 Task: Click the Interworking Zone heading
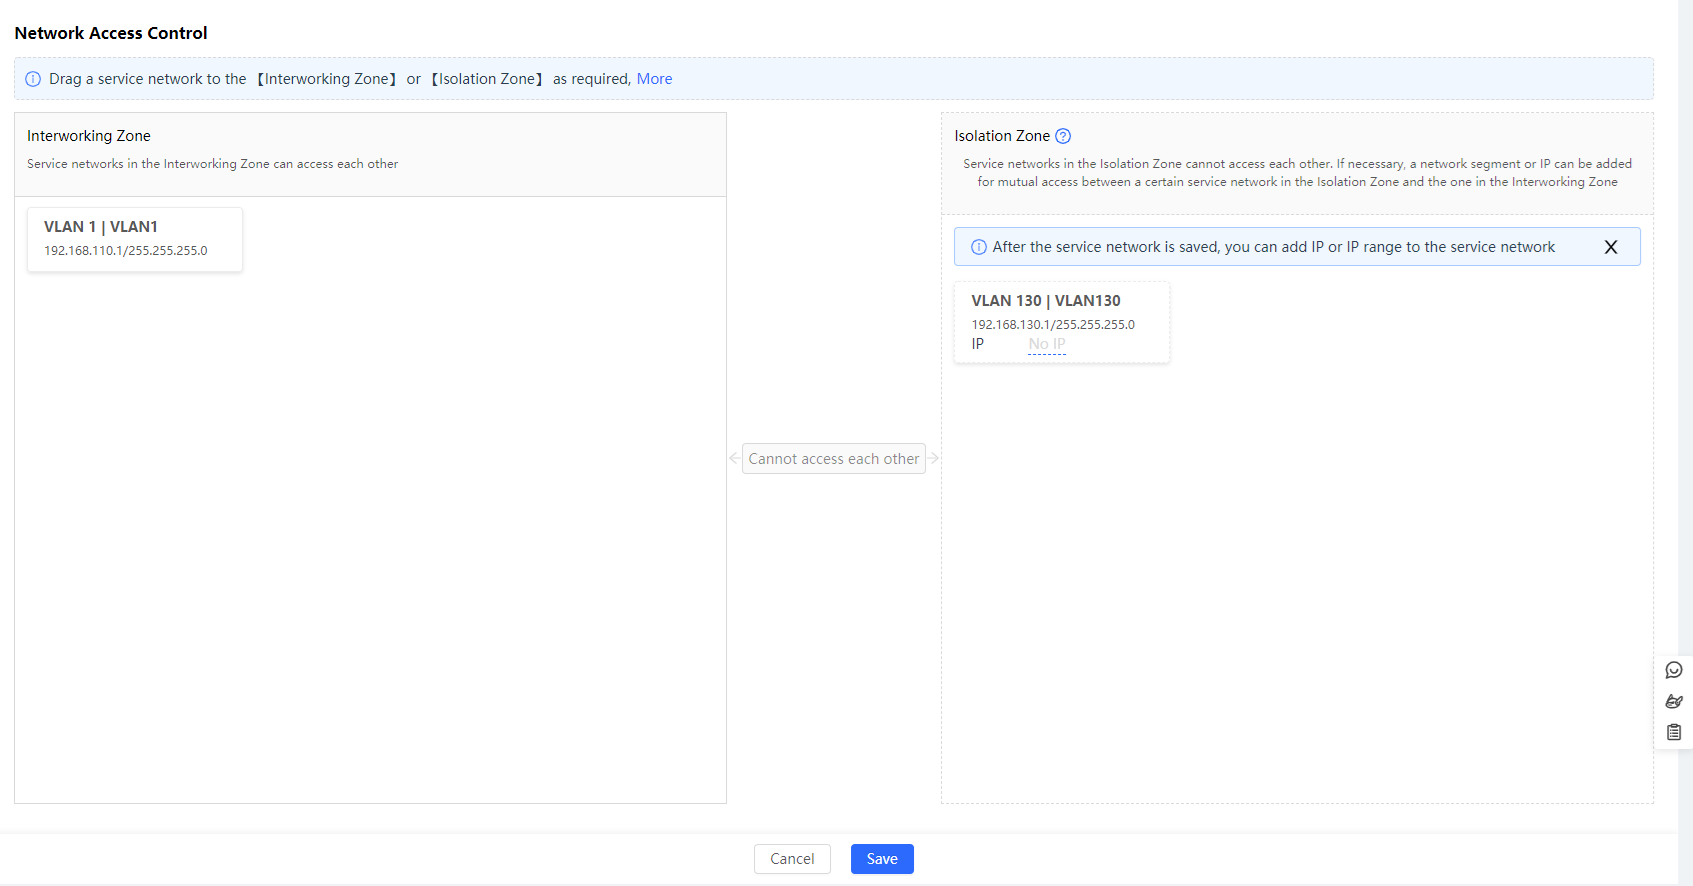pos(89,136)
